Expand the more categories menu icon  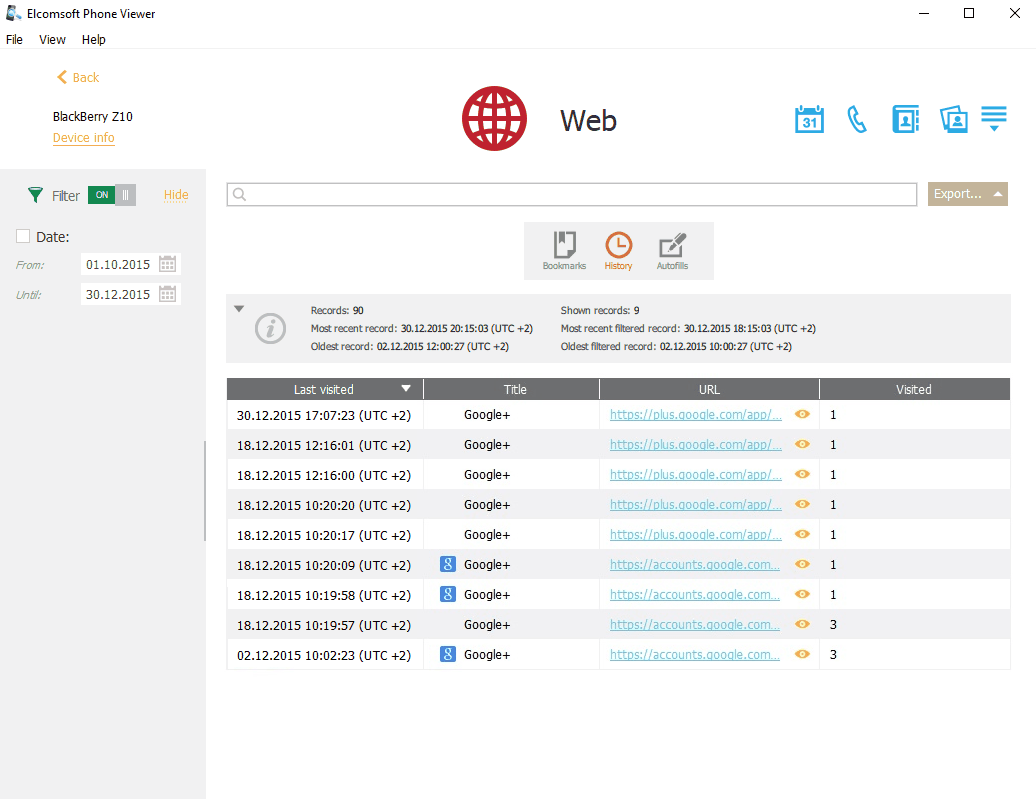(993, 119)
